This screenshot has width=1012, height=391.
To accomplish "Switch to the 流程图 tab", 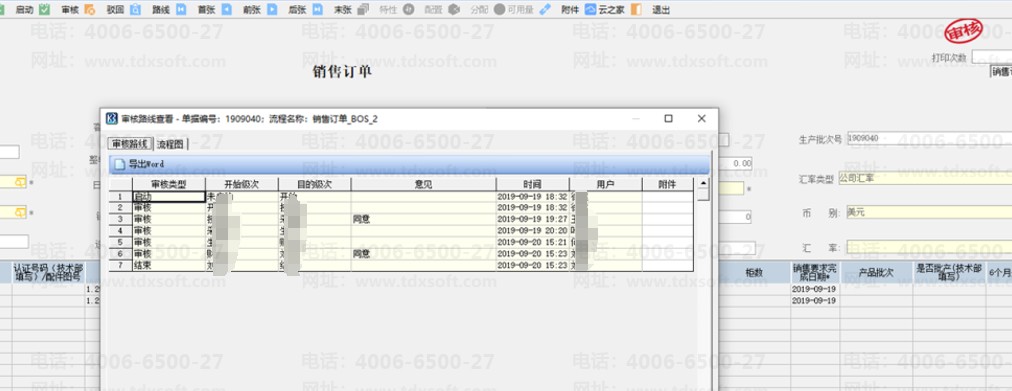I will 170,145.
